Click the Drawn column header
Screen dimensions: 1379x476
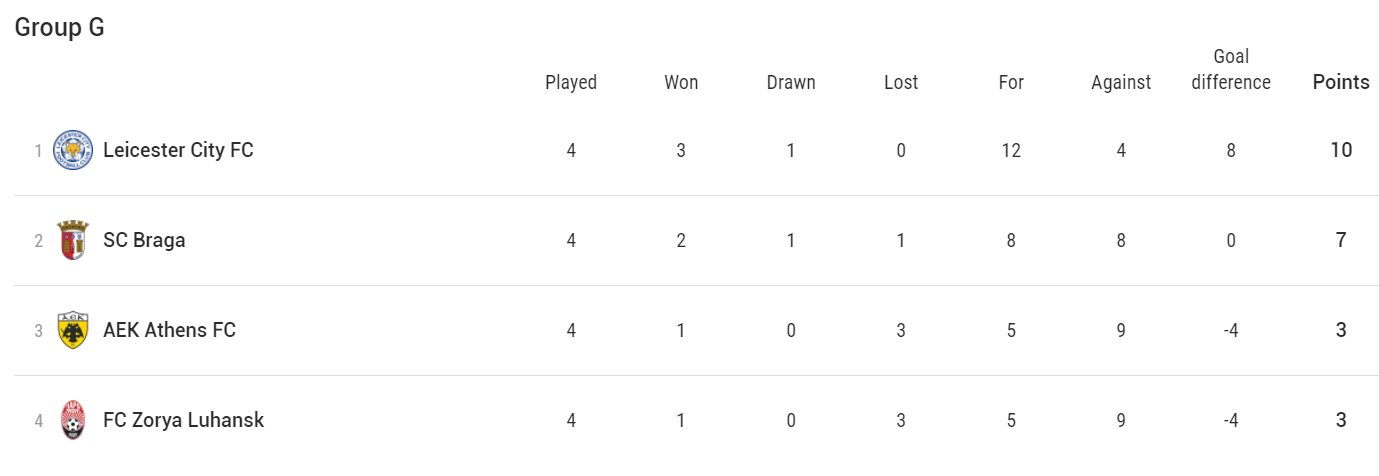[791, 83]
